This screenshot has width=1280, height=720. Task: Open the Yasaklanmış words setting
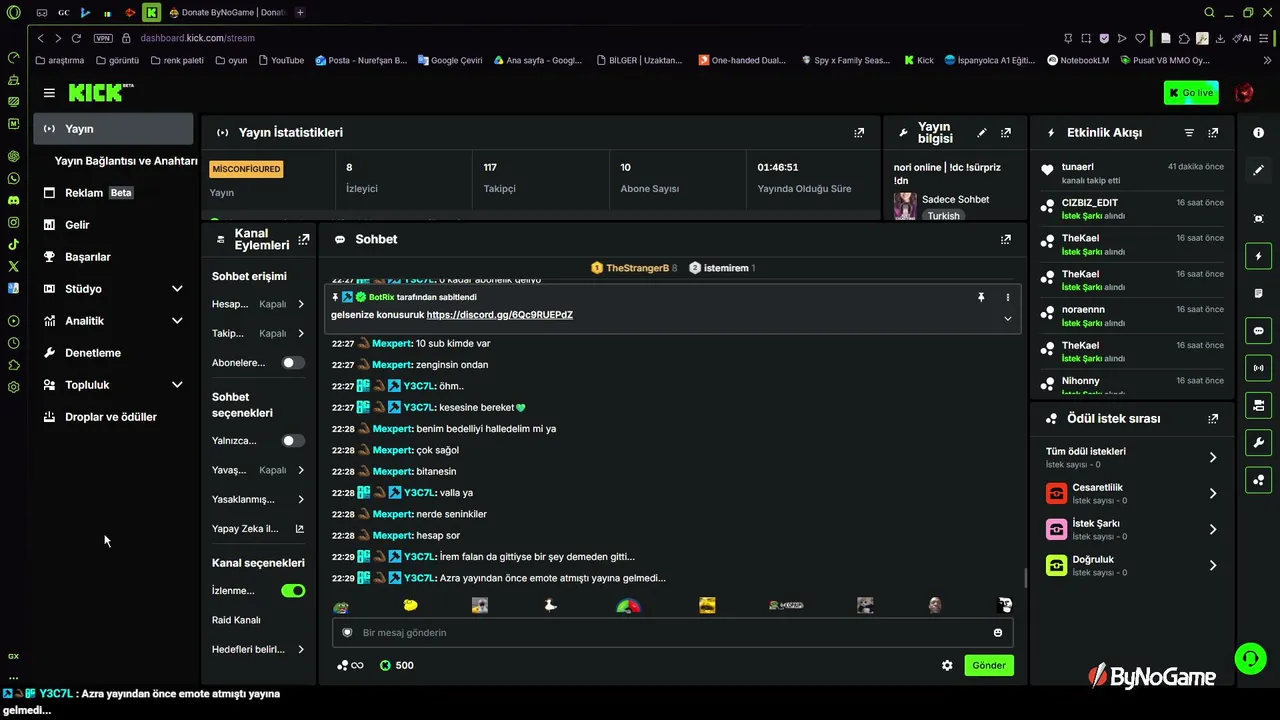[x=258, y=499]
